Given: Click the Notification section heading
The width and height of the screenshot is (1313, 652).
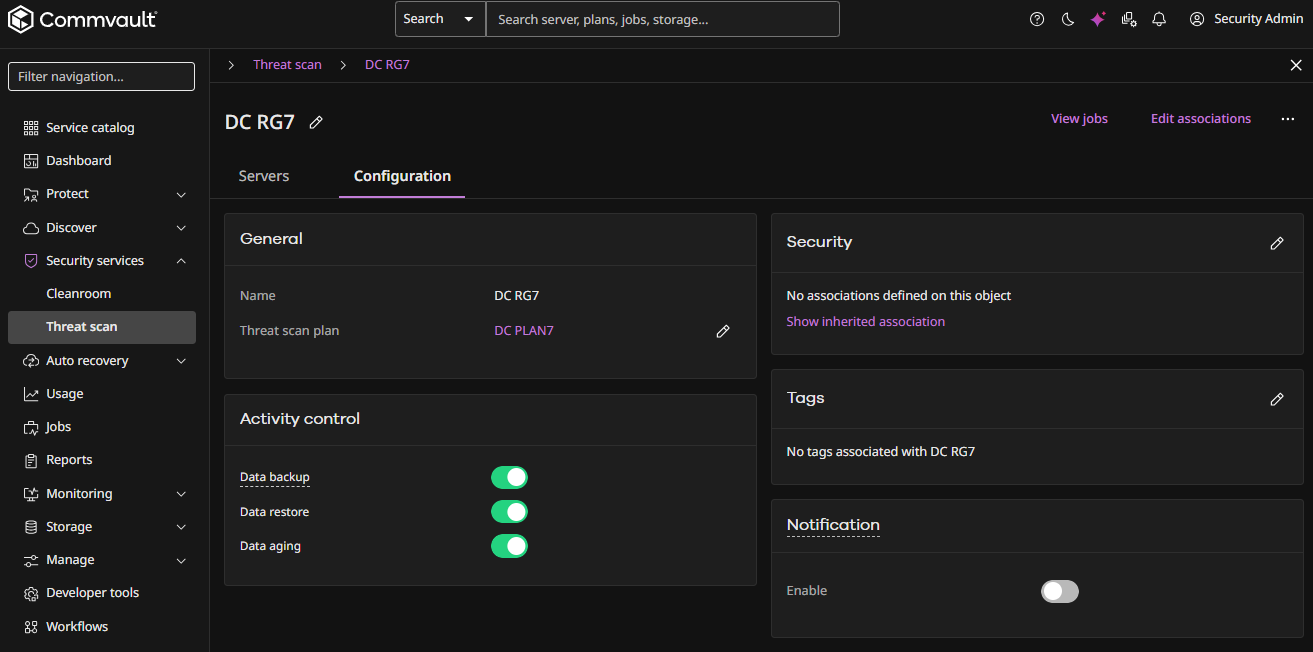Looking at the screenshot, I should point(833,525).
